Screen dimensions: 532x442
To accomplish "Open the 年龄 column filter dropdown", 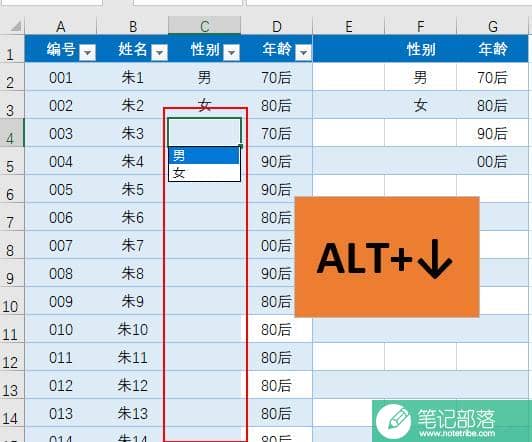I will 303,52.
